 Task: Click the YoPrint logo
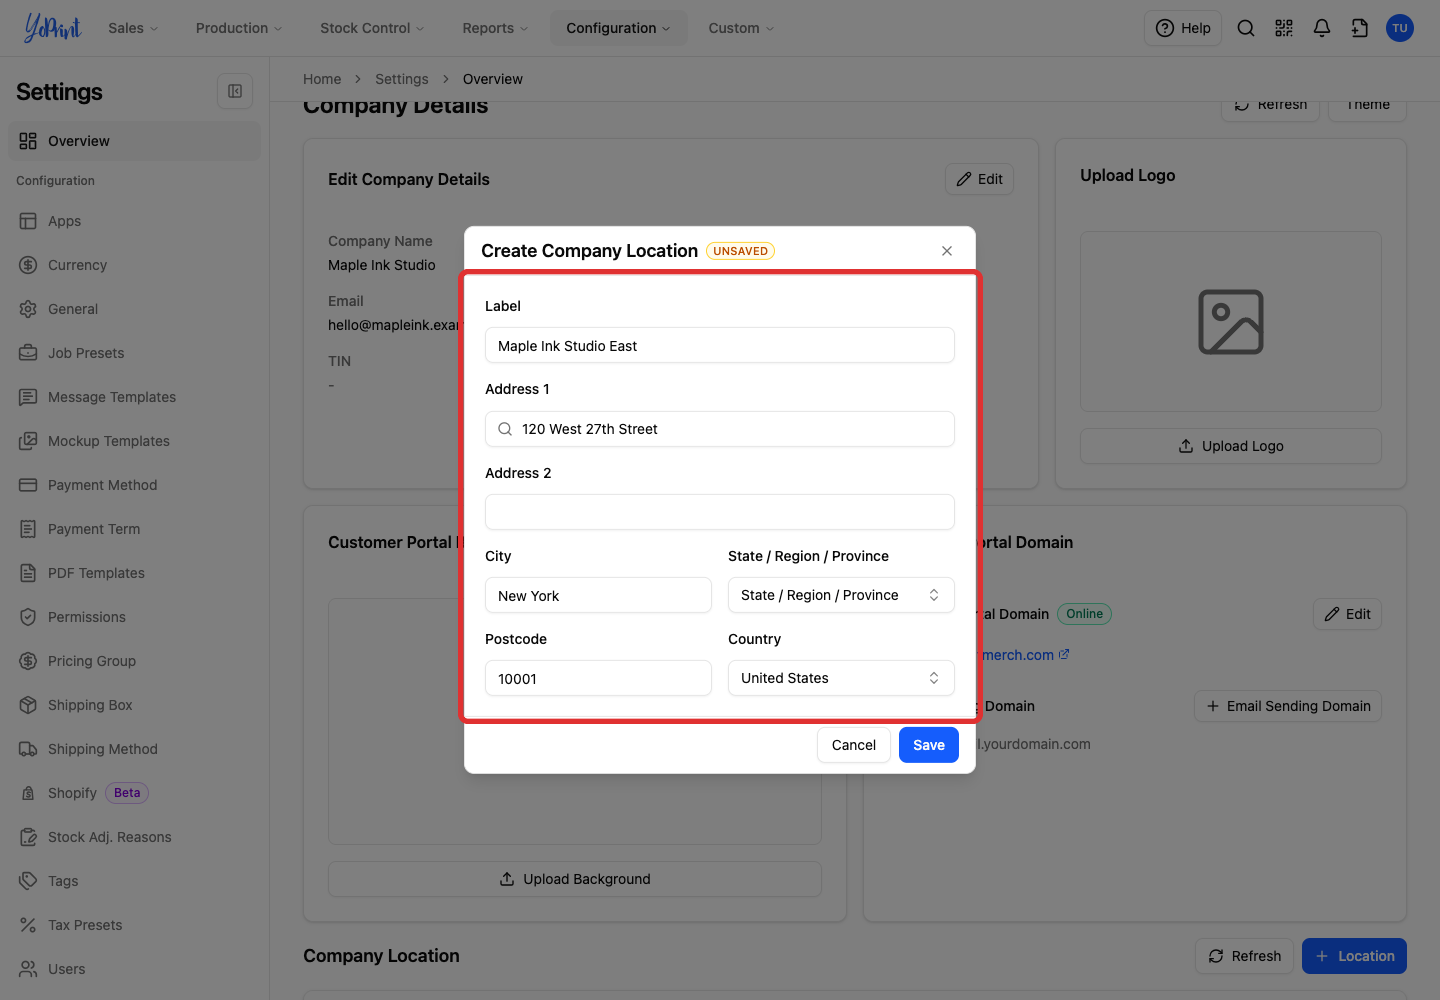[x=52, y=28]
